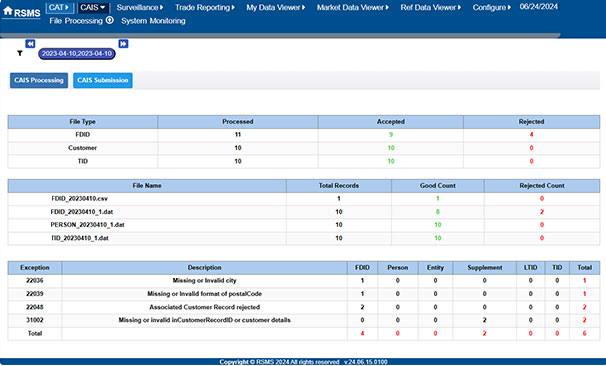The image size is (606, 366).
Task: Click 'Missing or Invalid city' description
Action: pyautogui.click(x=204, y=281)
